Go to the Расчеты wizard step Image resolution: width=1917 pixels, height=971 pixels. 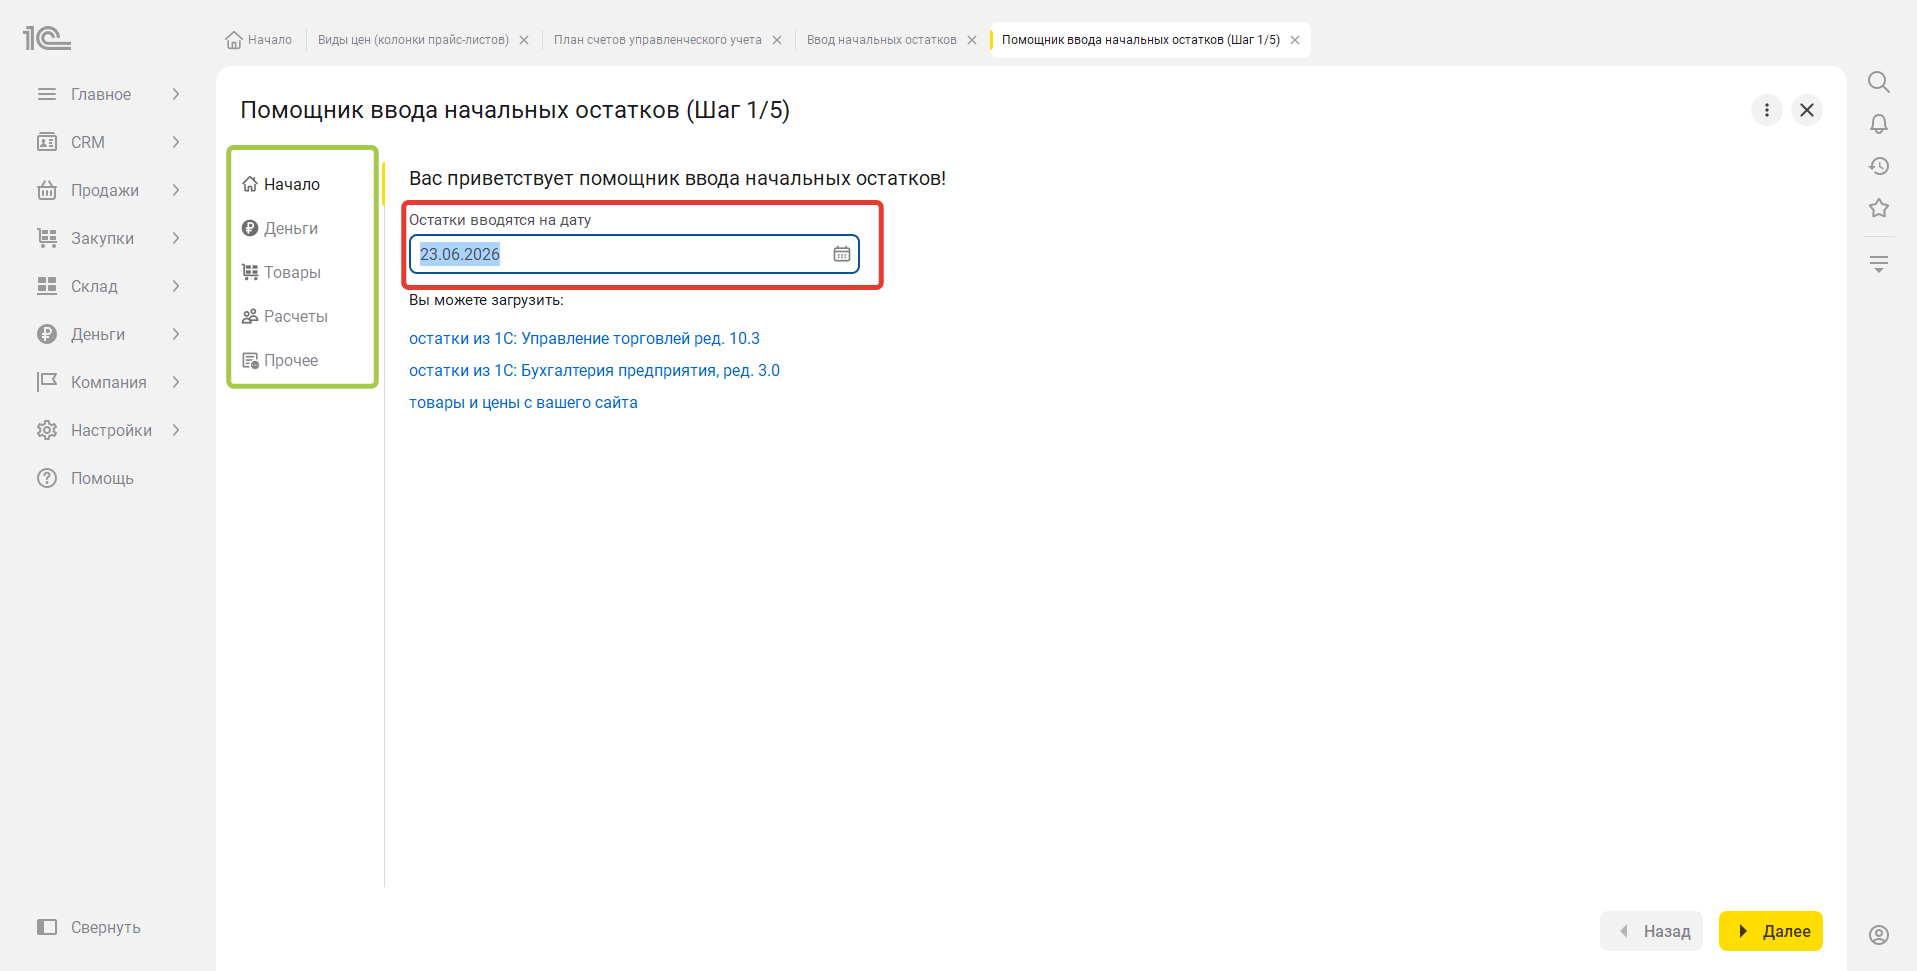285,316
